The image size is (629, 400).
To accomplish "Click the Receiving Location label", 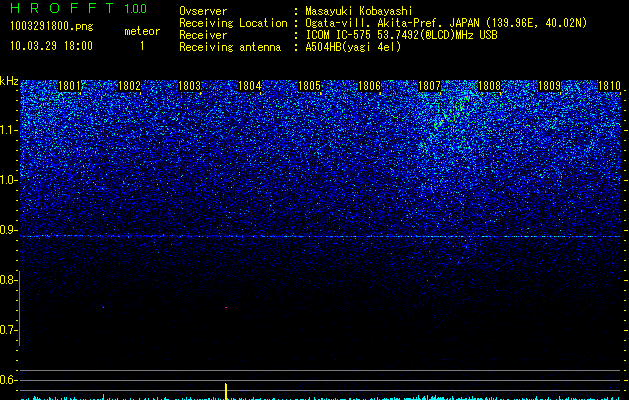I will tap(233, 23).
